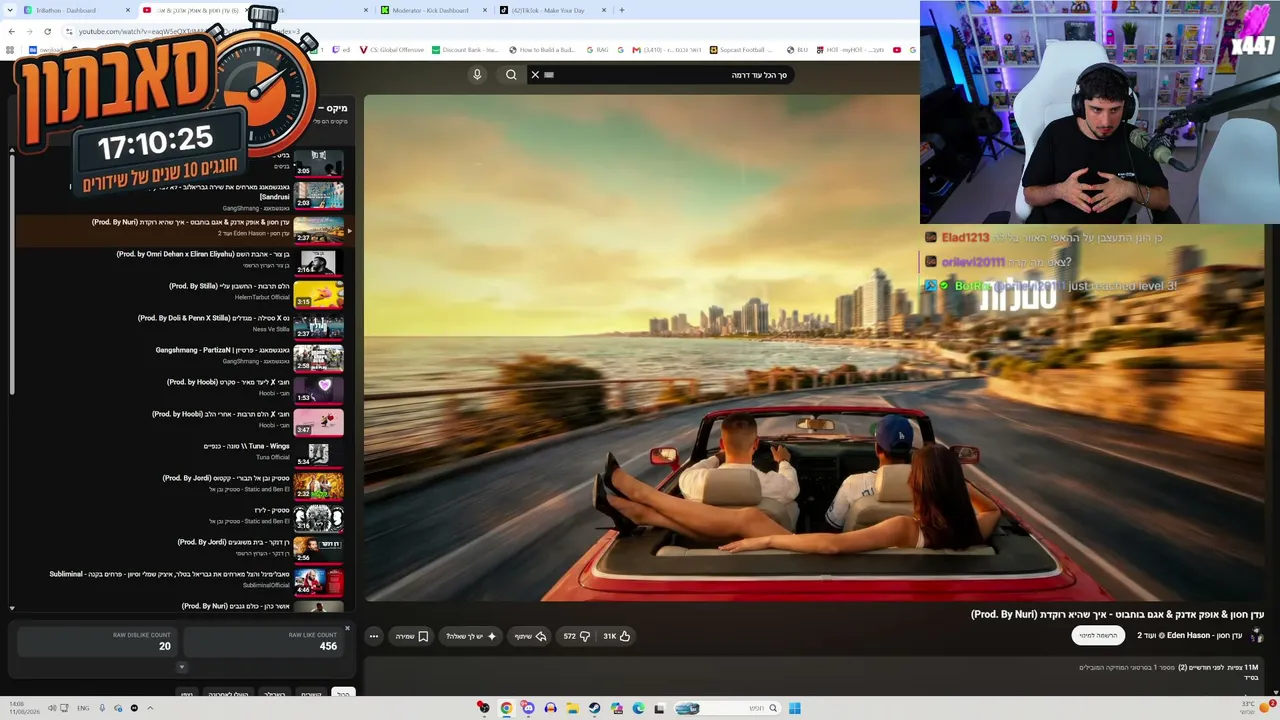Screen dimensions: 1280x720
Task: Reload the page with the refresh icon
Action: point(47,31)
